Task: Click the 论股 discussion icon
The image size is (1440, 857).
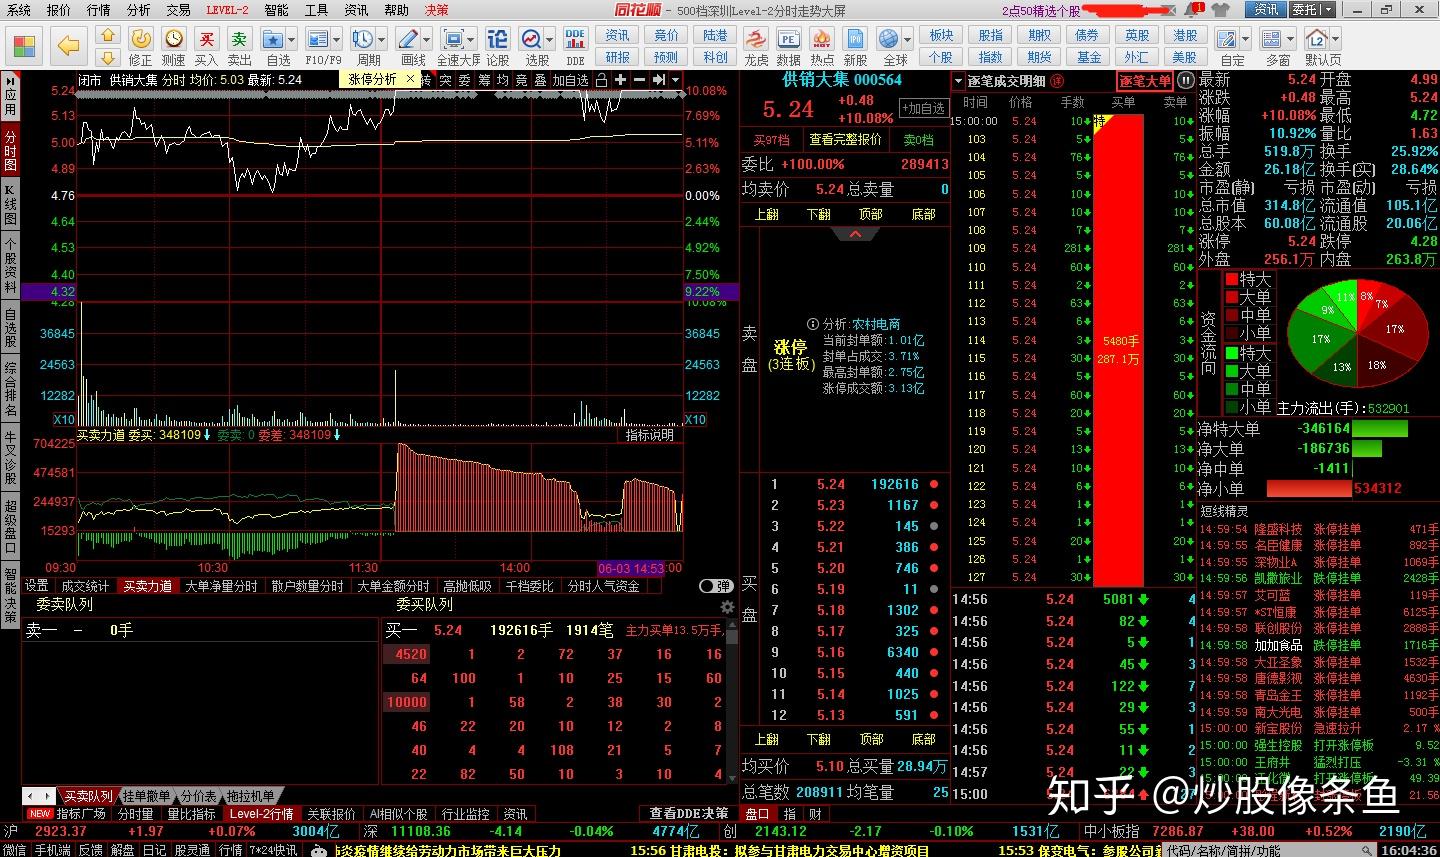Action: pyautogui.click(x=497, y=39)
